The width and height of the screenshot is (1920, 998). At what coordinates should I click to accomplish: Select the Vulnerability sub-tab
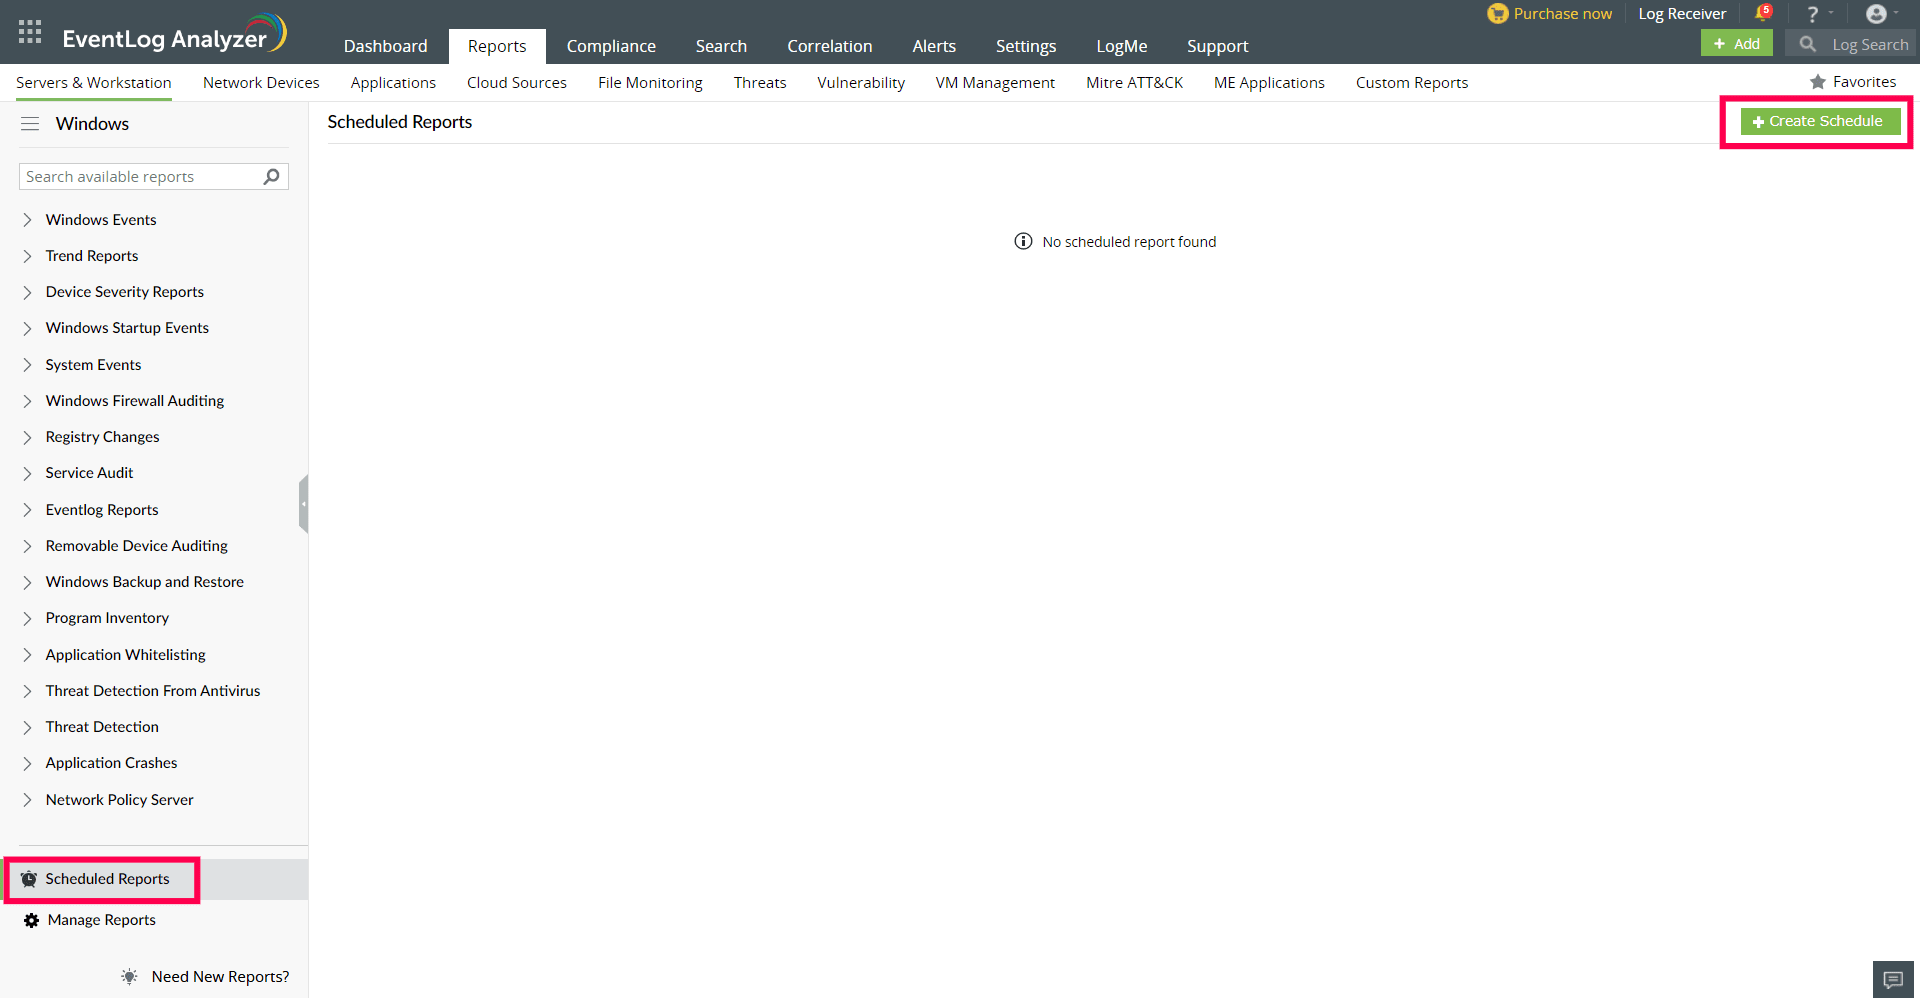tap(861, 83)
